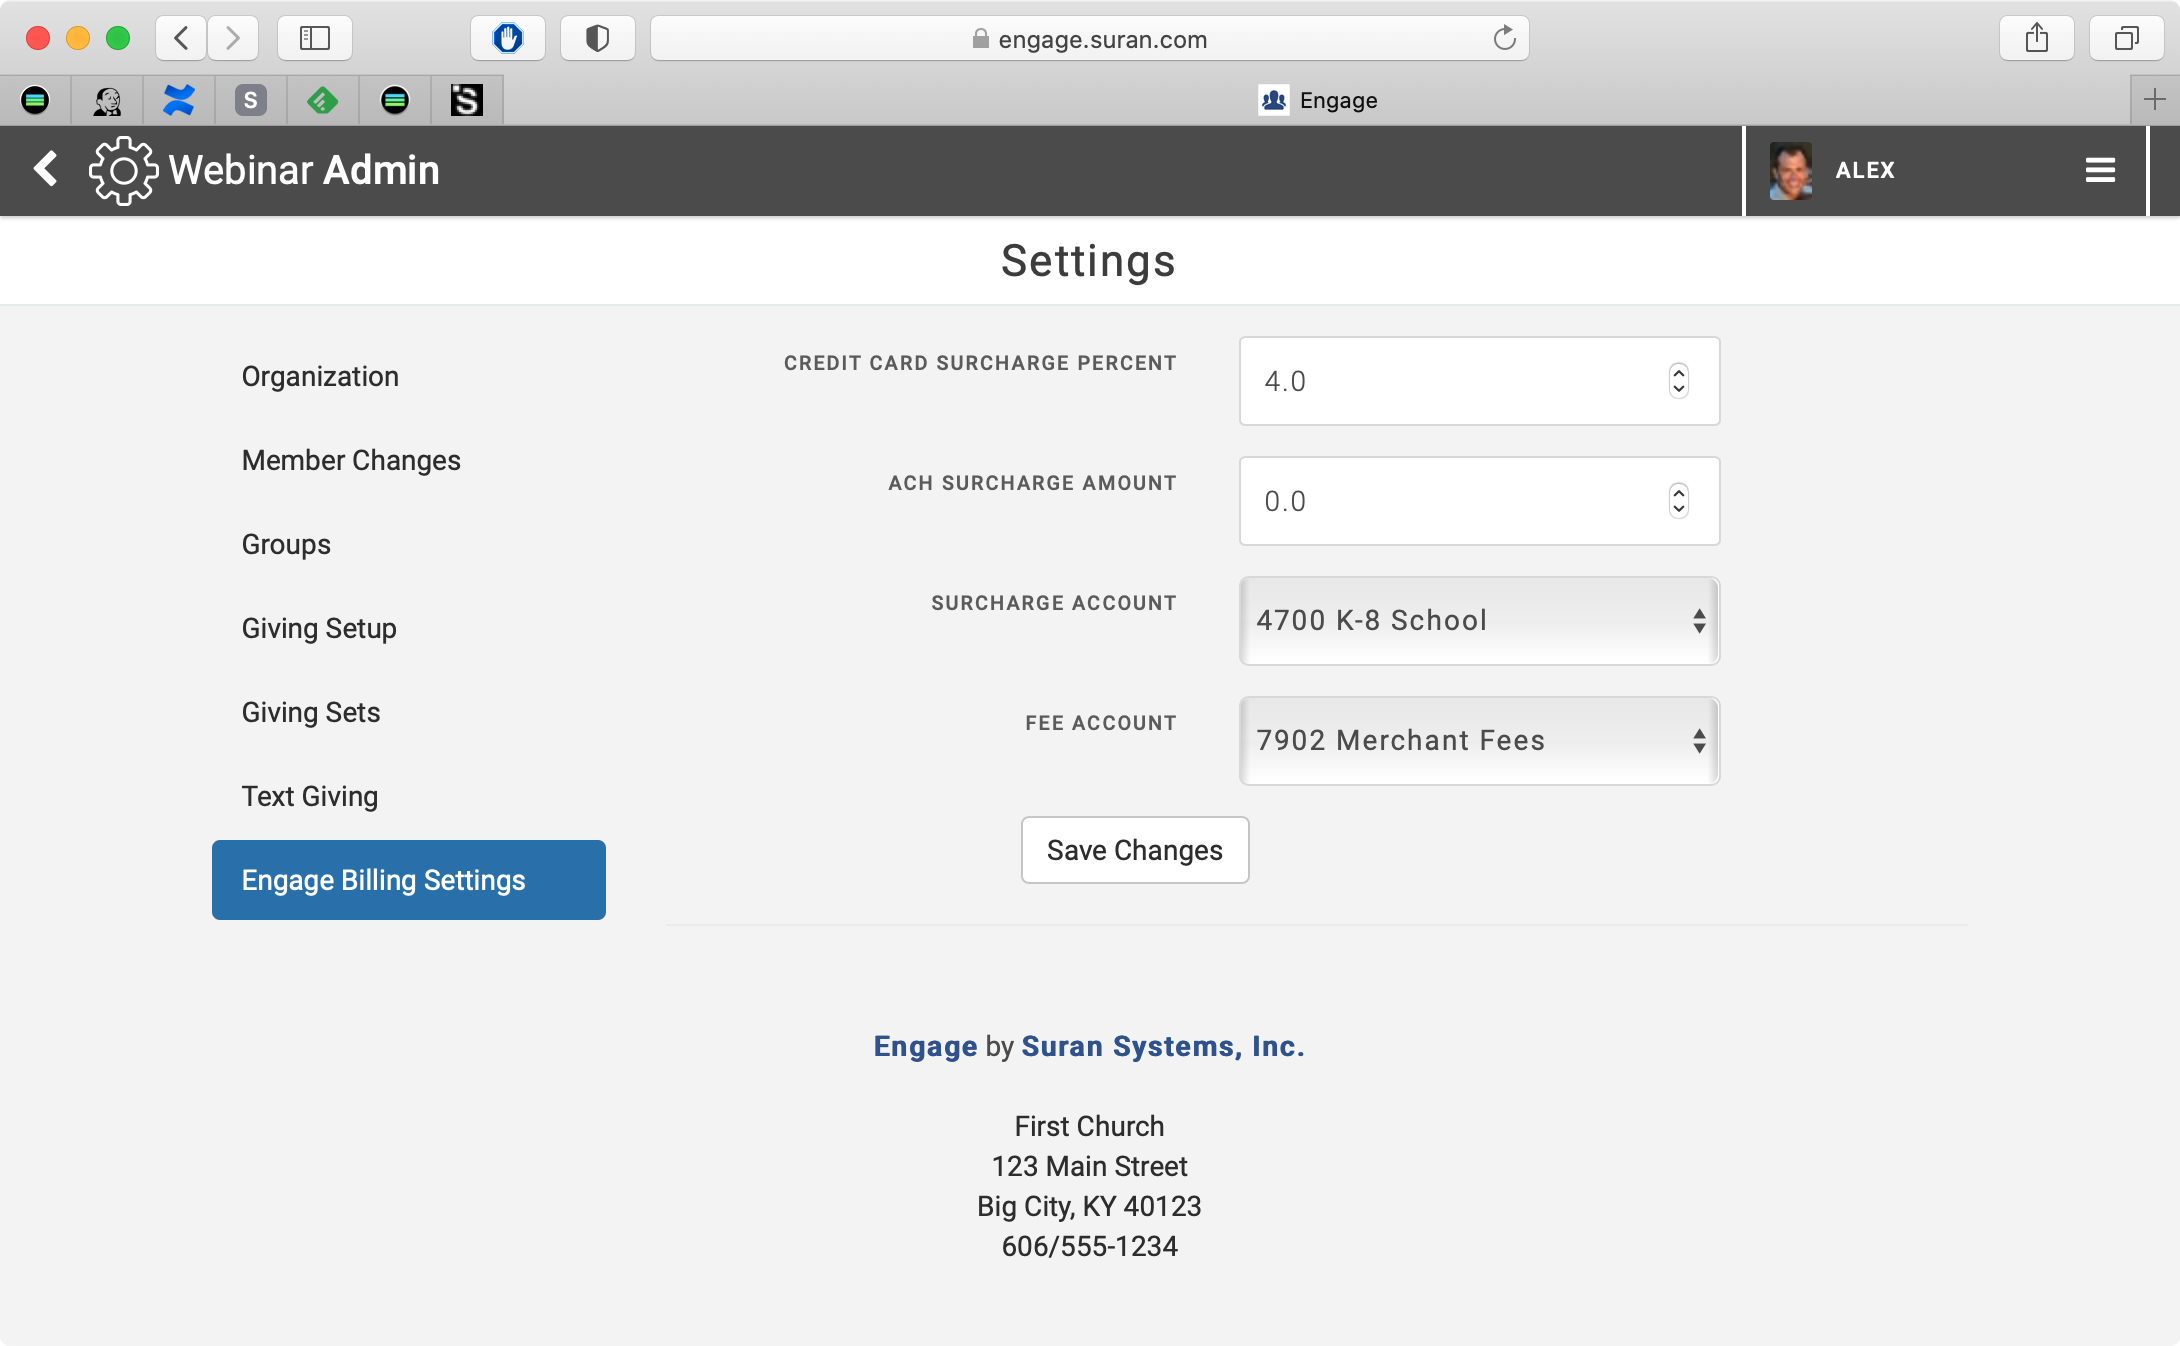
Task: Open the Surcharge Account dropdown
Action: [1478, 621]
